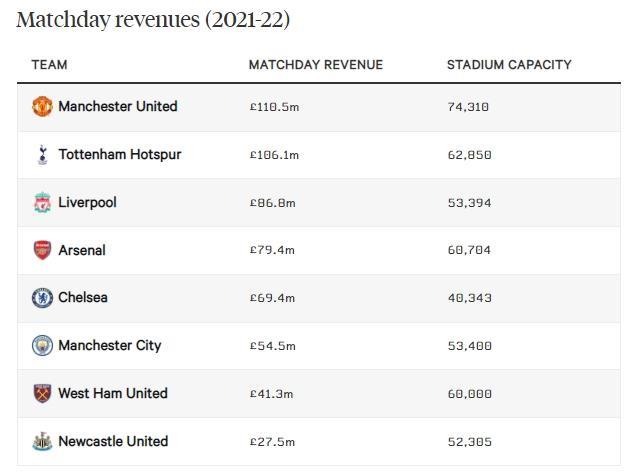Click the Chelsea club badge
The width and height of the screenshot is (639, 474).
[x=42, y=298]
